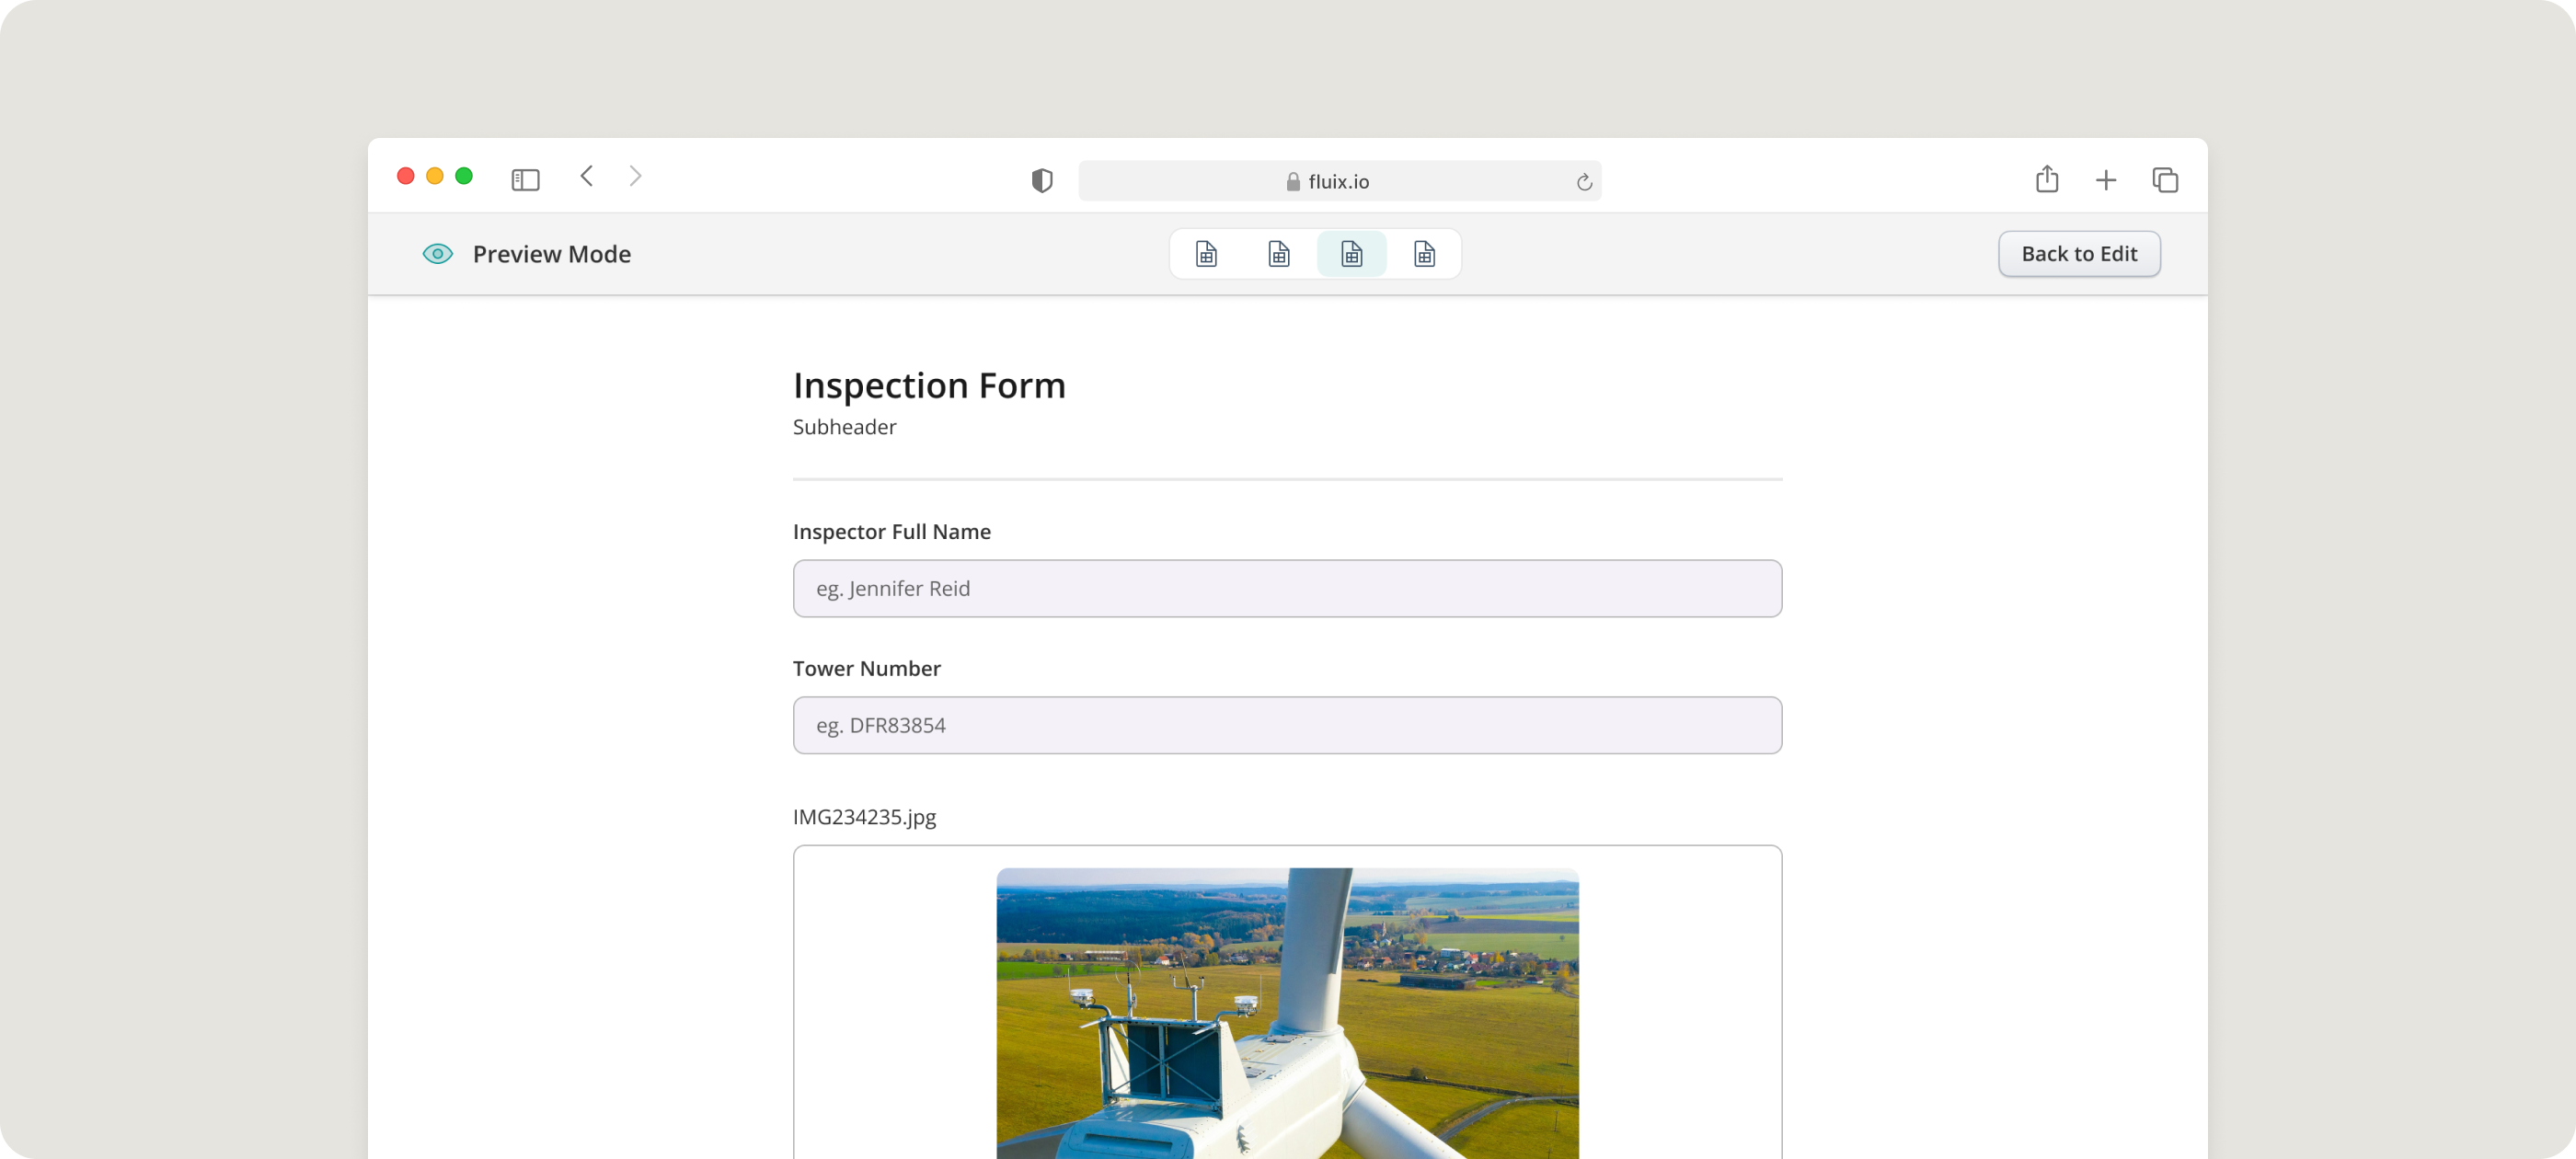
Task: Click the first form page icon
Action: (1206, 254)
